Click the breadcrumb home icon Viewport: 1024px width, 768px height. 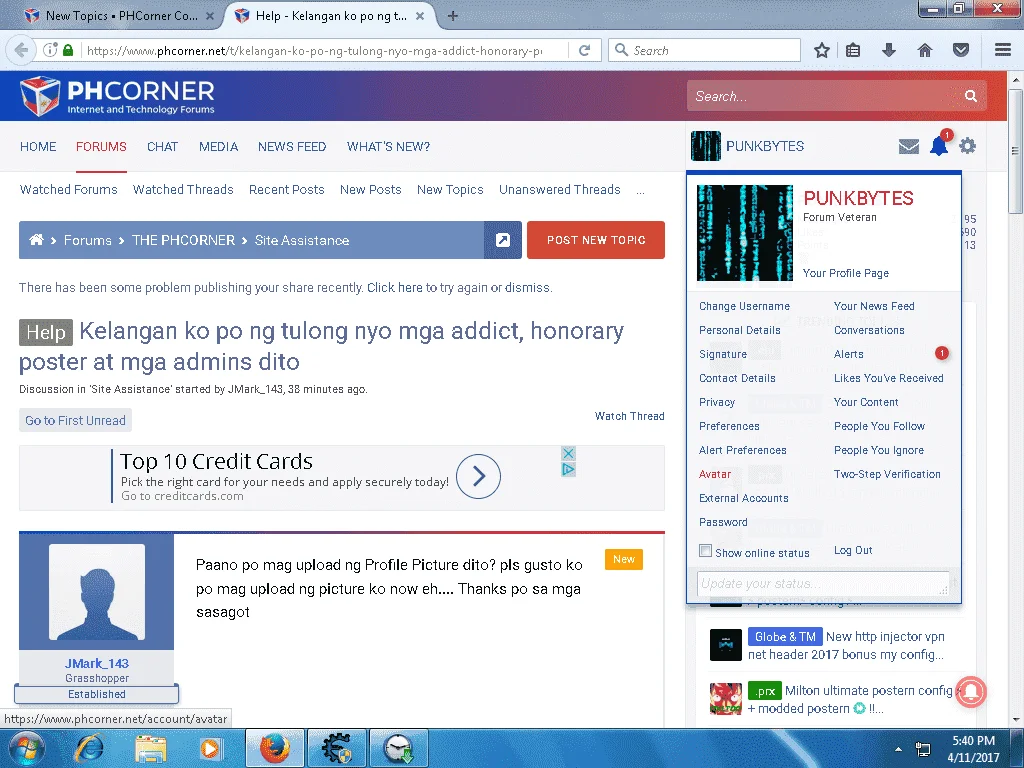click(x=37, y=240)
